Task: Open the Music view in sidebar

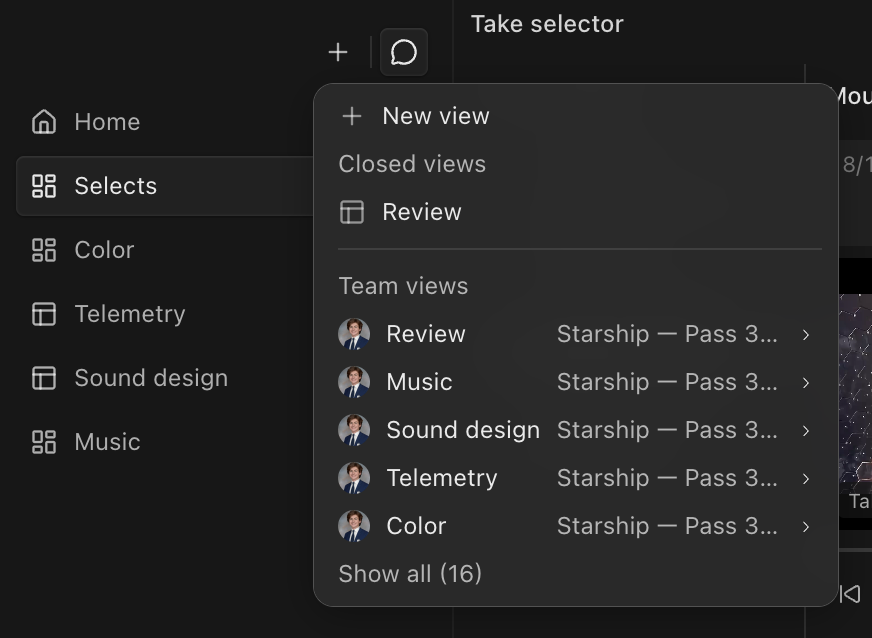Action: tap(165, 442)
